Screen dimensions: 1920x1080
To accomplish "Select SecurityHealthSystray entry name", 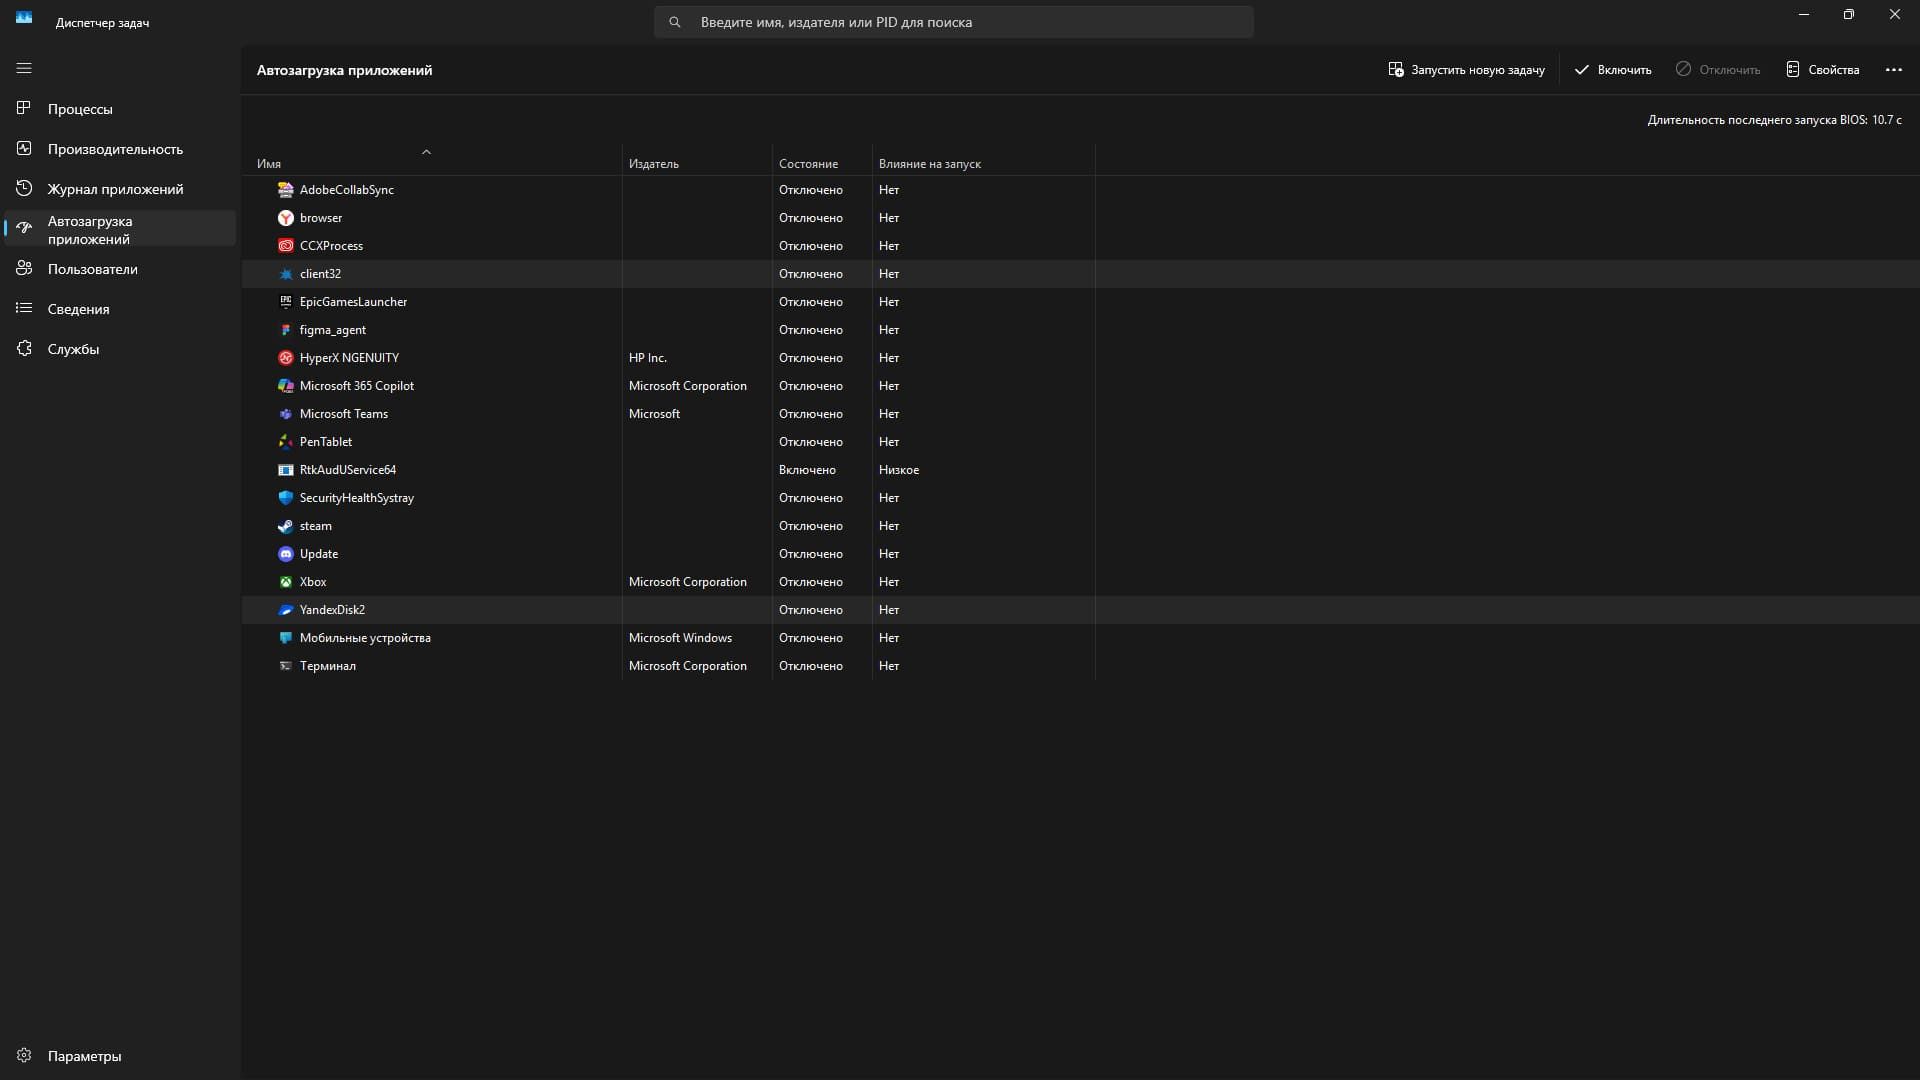I will [x=357, y=498].
